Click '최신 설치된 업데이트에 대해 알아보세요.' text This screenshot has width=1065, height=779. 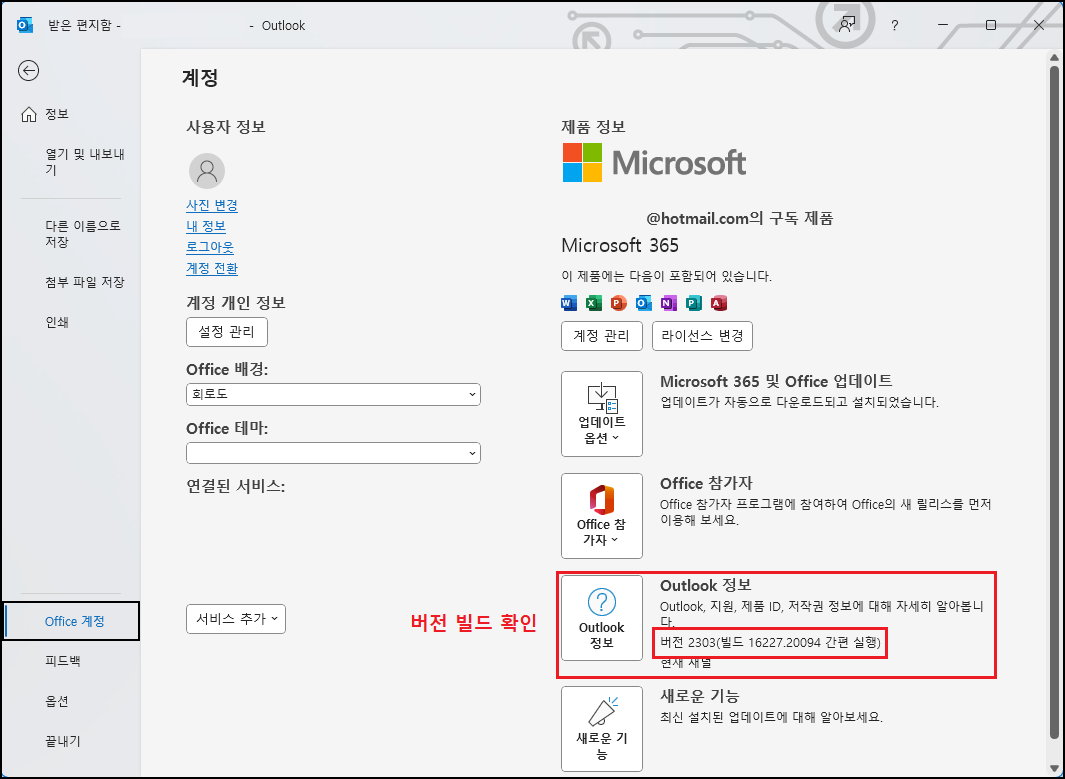[x=772, y=717]
